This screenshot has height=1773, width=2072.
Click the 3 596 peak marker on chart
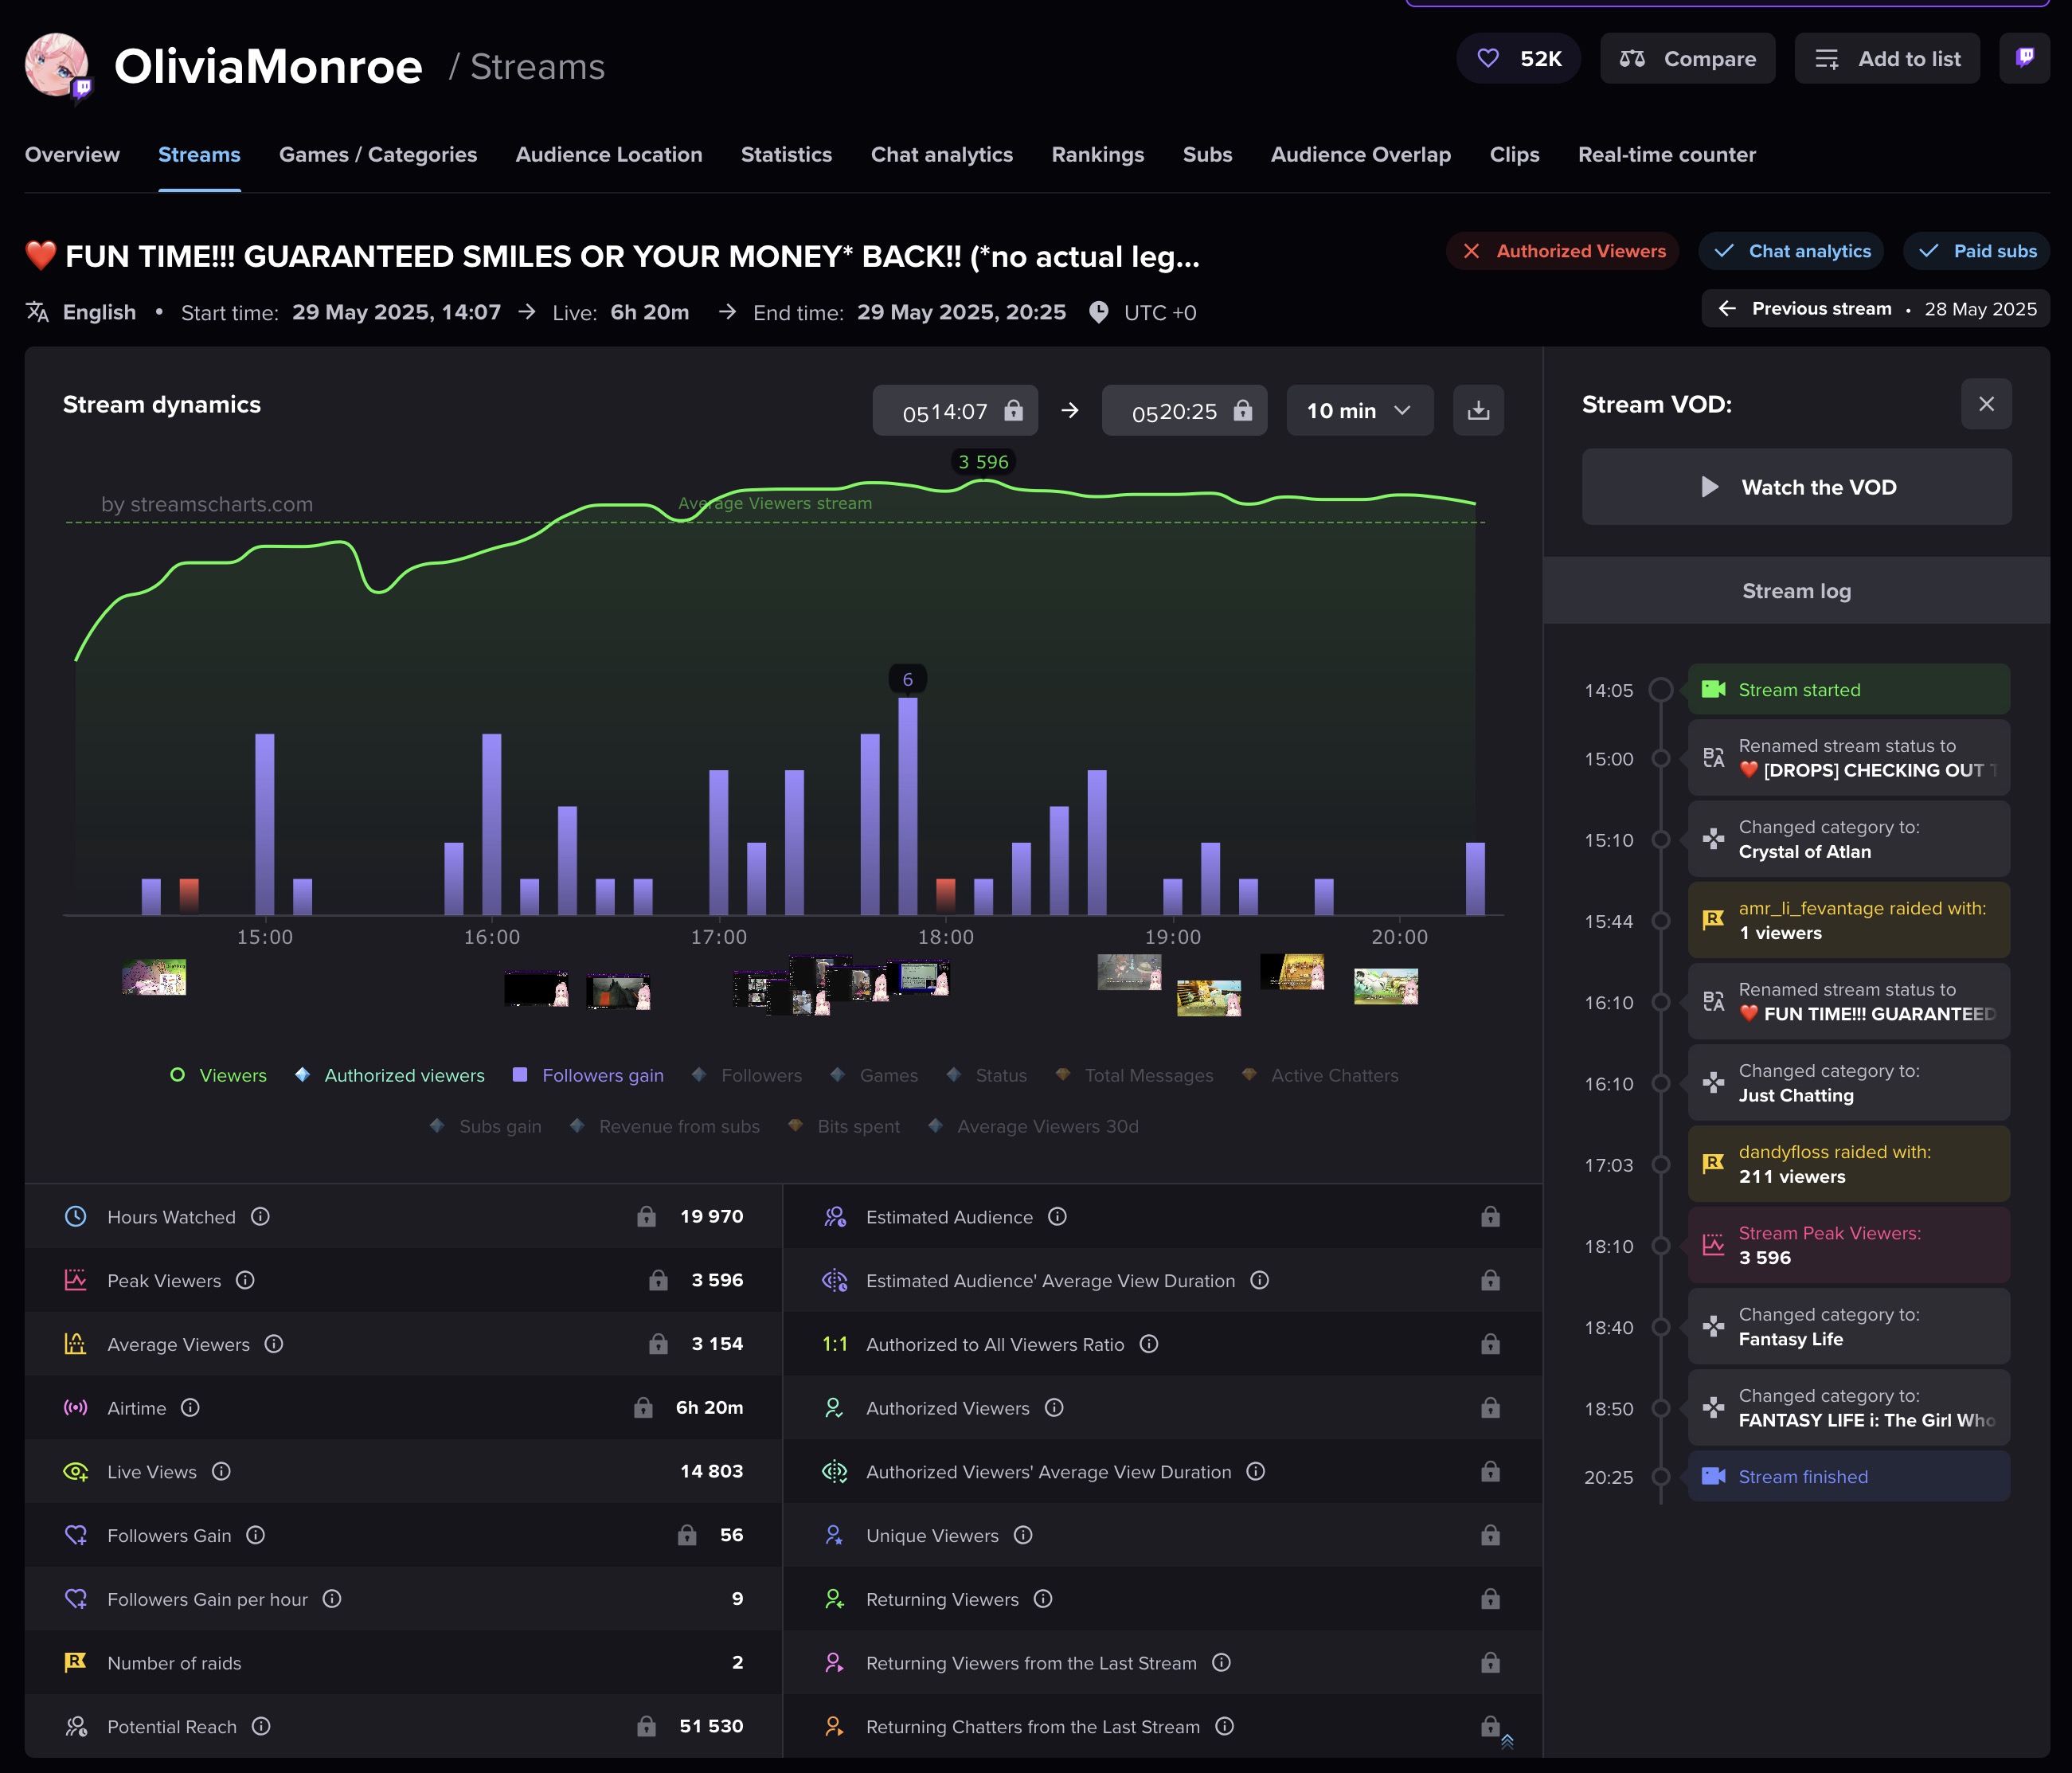click(983, 462)
